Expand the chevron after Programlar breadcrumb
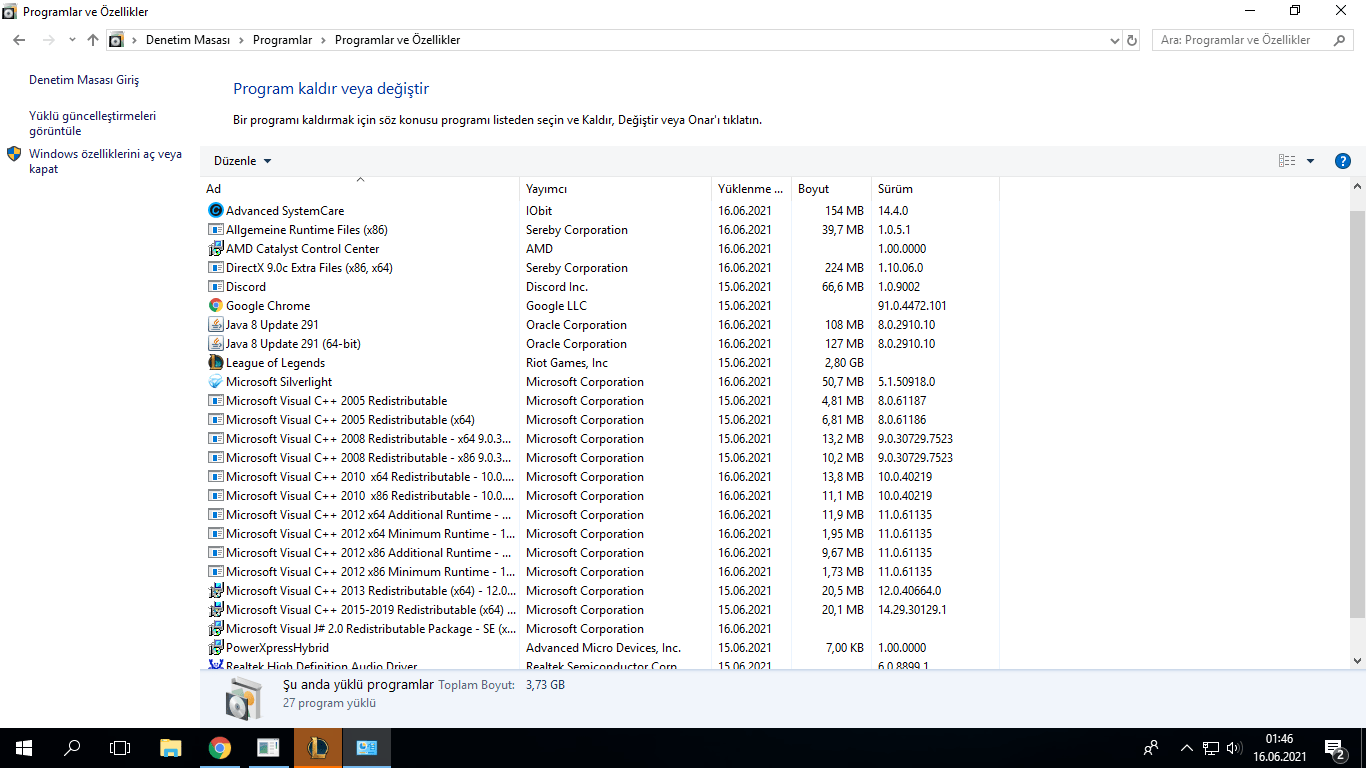The height and width of the screenshot is (768, 1366). point(321,40)
